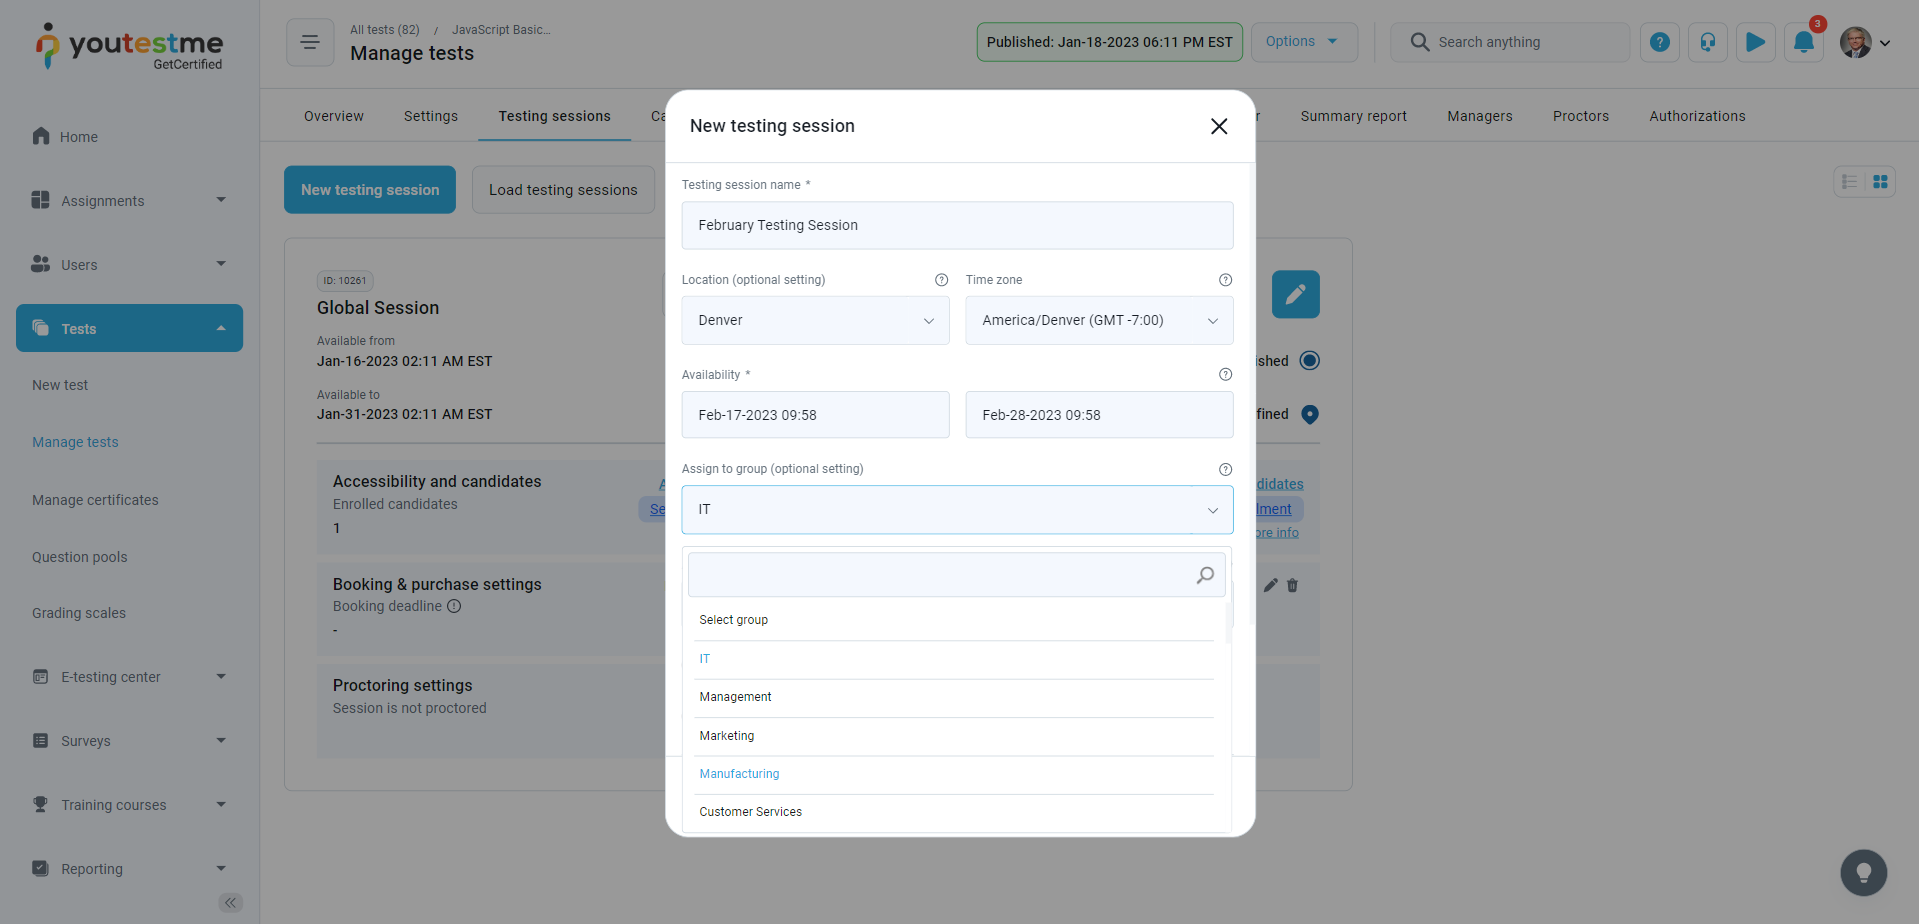Viewport: 1919px width, 924px height.
Task: Click the notification bell icon
Action: click(1803, 42)
